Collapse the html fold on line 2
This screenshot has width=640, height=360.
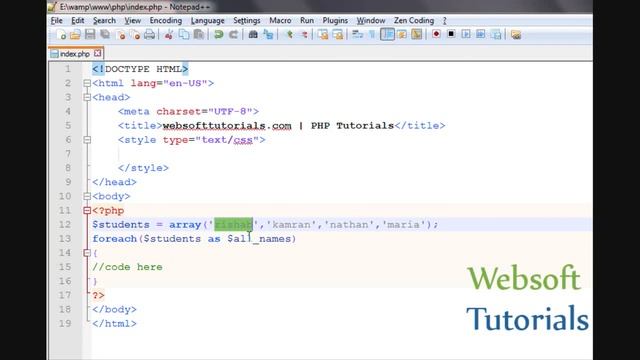pyautogui.click(x=87, y=83)
